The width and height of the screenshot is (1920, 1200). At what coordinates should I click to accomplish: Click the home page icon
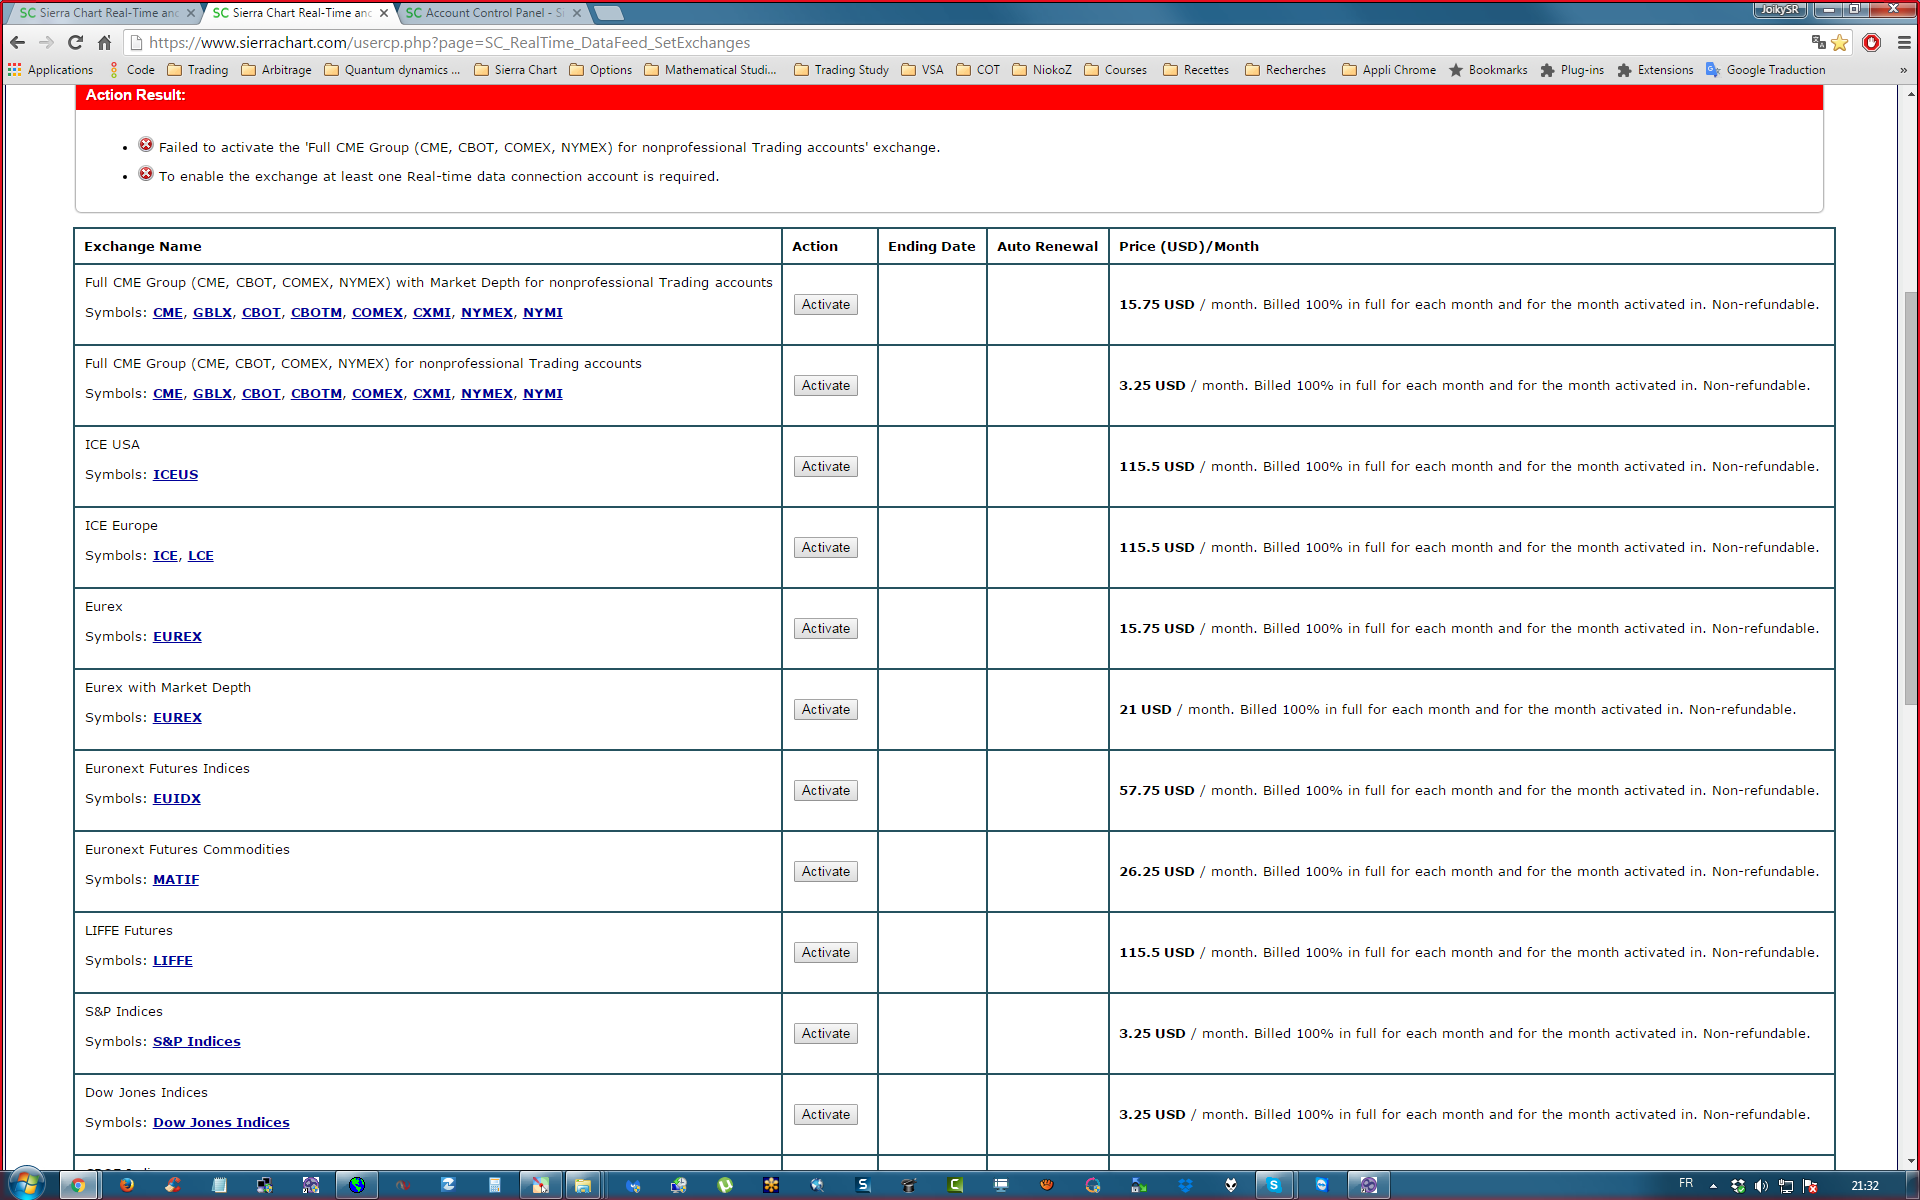(x=104, y=42)
